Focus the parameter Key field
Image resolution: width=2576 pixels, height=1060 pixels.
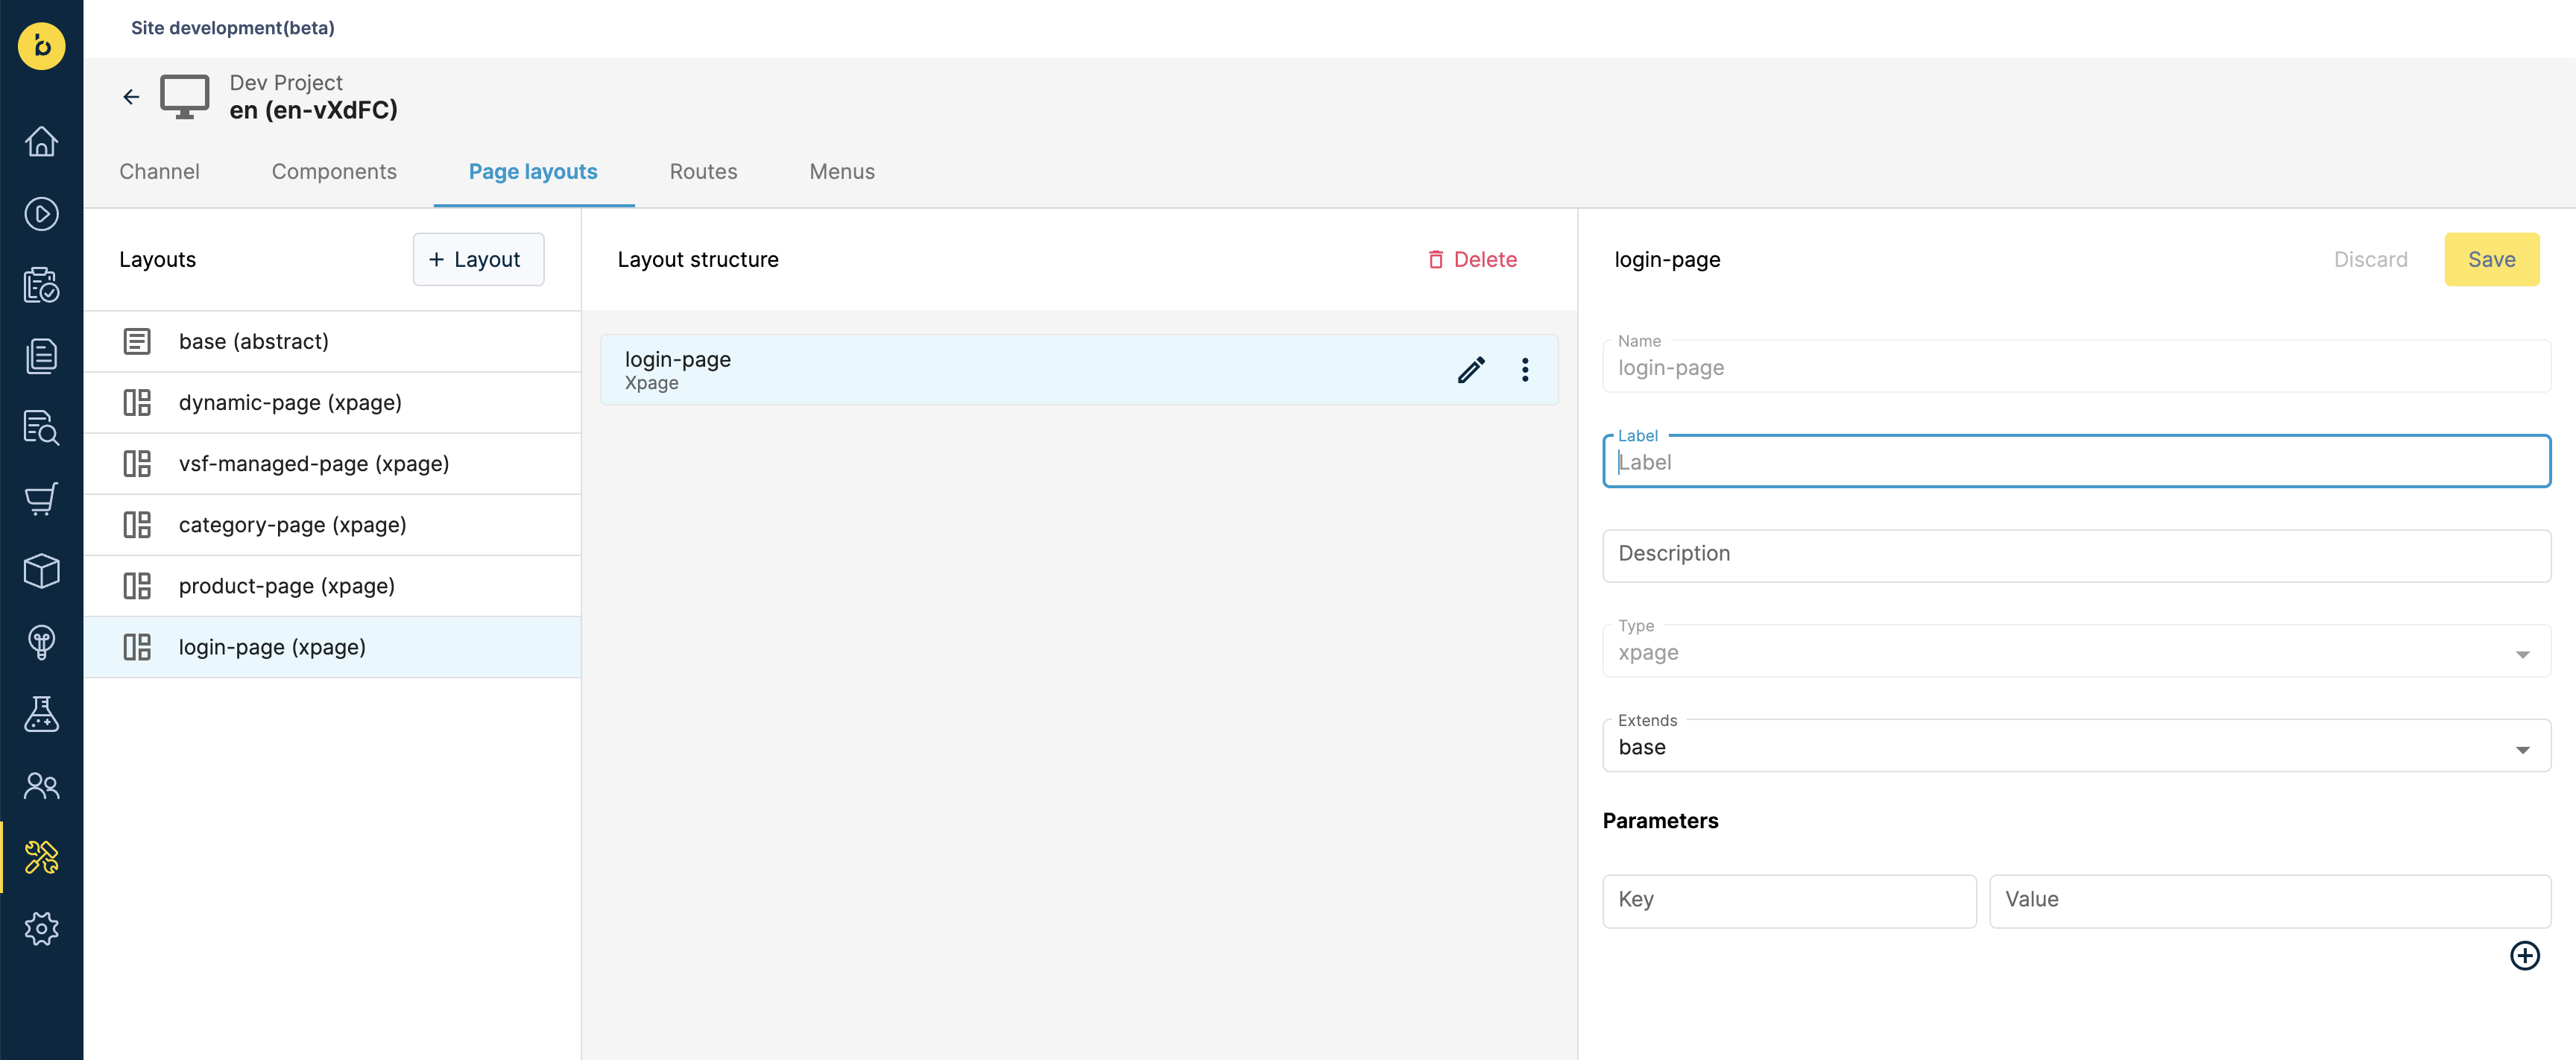[x=1789, y=901]
